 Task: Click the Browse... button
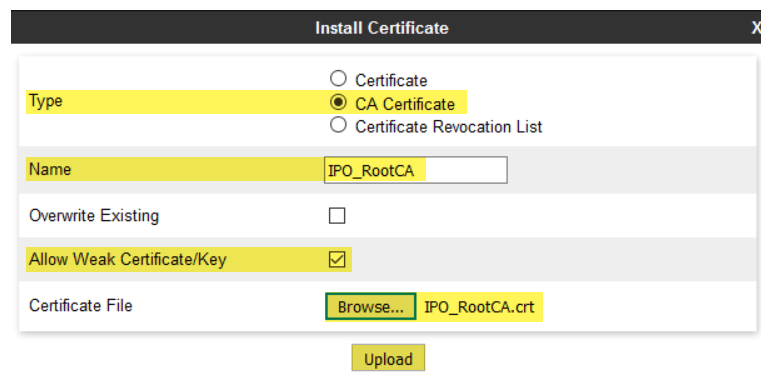click(371, 307)
